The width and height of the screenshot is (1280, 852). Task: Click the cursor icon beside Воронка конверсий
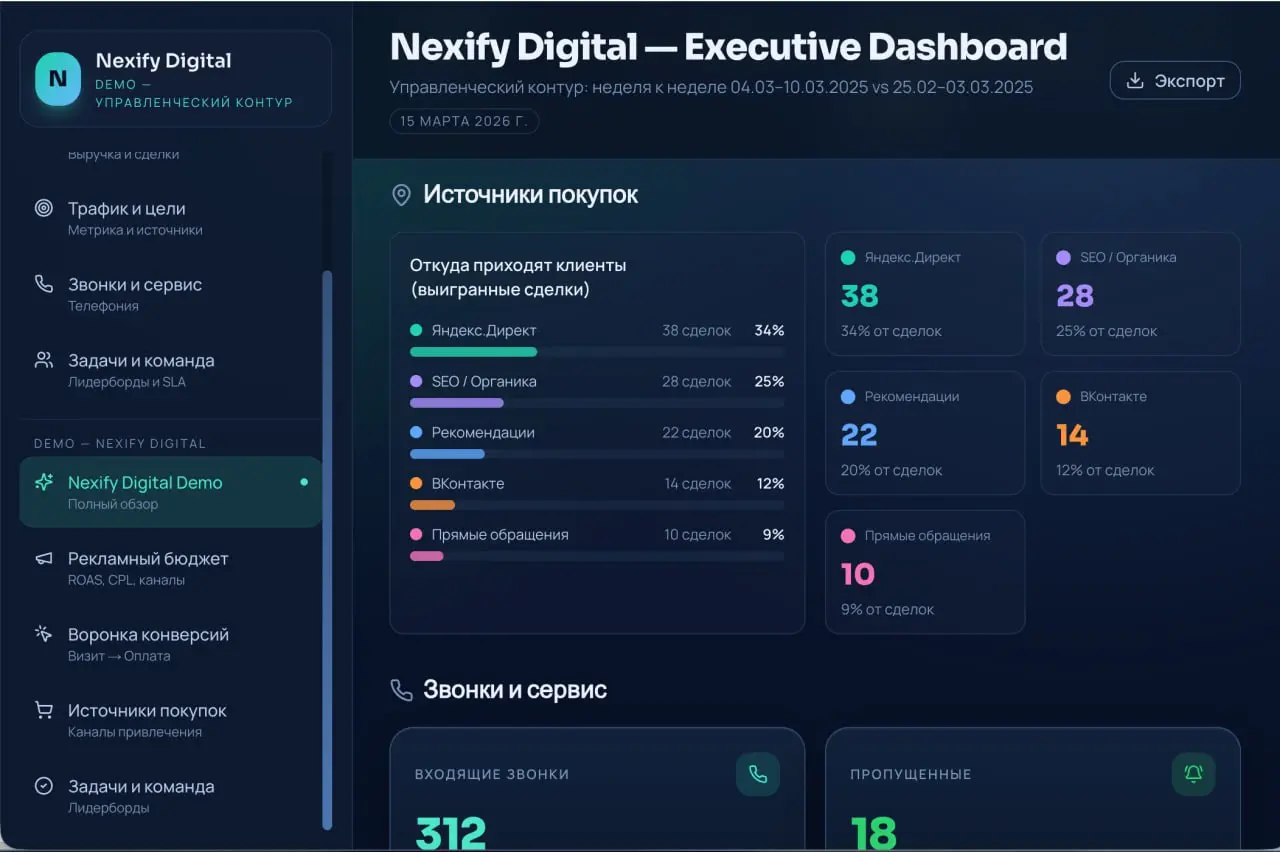pyautogui.click(x=44, y=634)
